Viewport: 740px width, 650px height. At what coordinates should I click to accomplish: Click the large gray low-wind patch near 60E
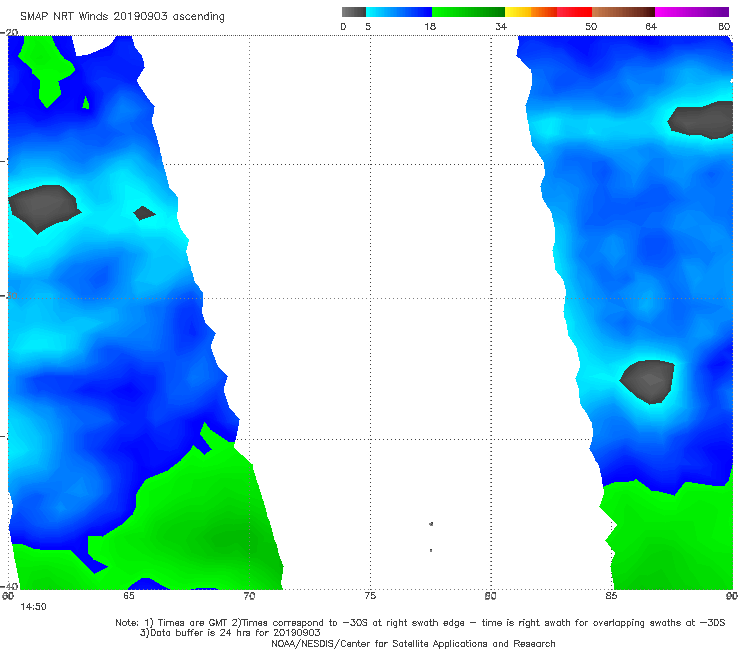coord(43,208)
